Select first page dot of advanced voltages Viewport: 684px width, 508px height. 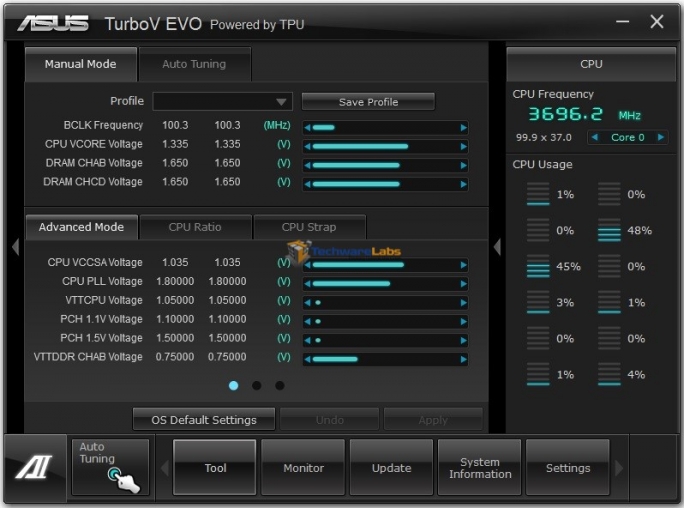click(x=233, y=385)
